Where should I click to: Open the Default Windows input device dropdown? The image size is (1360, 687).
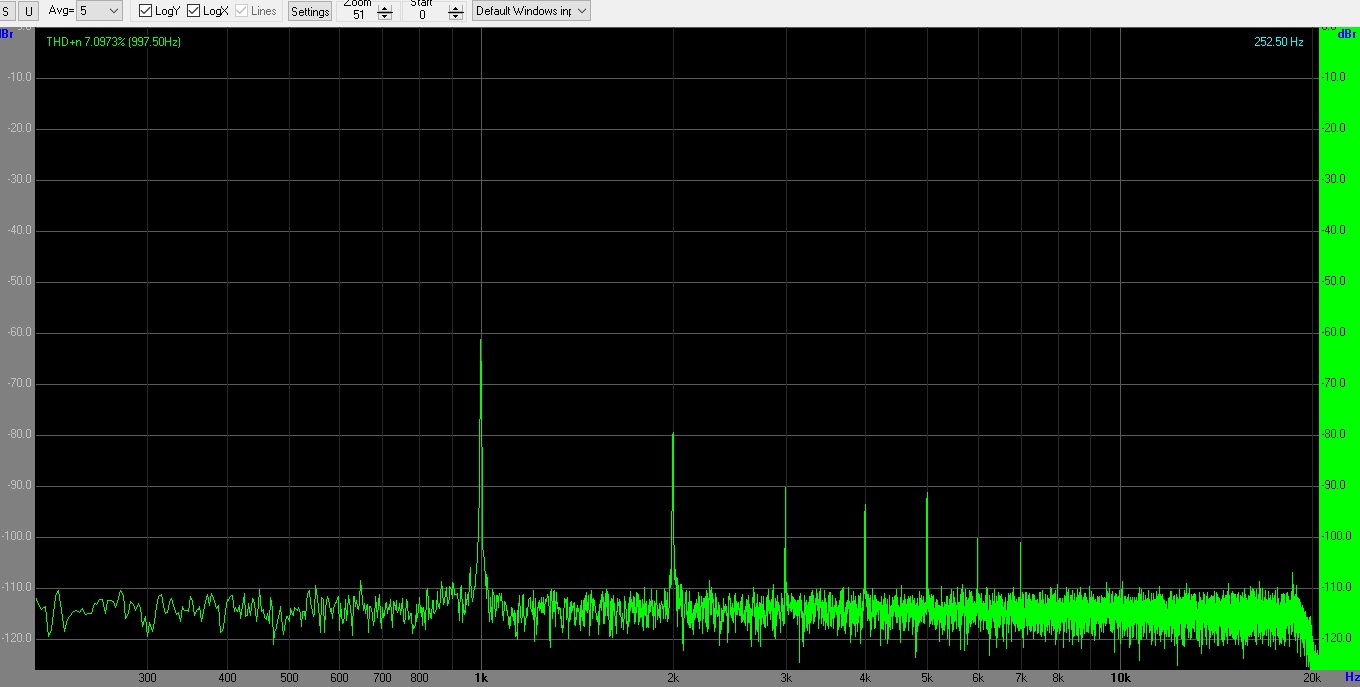coord(531,11)
